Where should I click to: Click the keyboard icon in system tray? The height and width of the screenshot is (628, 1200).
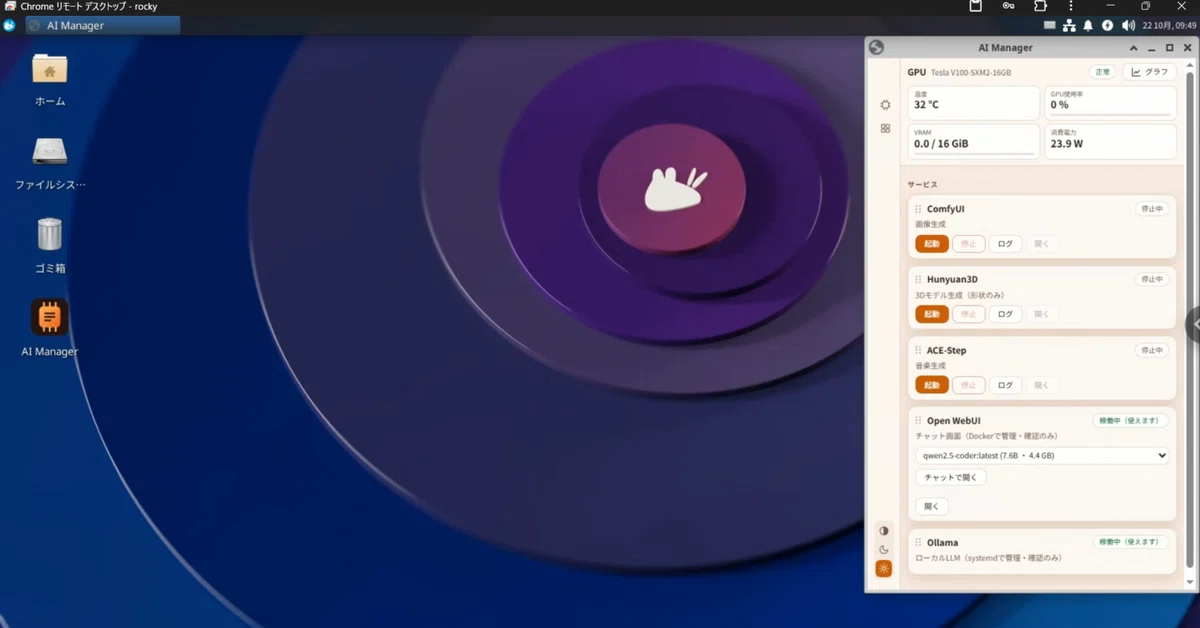pos(1050,25)
